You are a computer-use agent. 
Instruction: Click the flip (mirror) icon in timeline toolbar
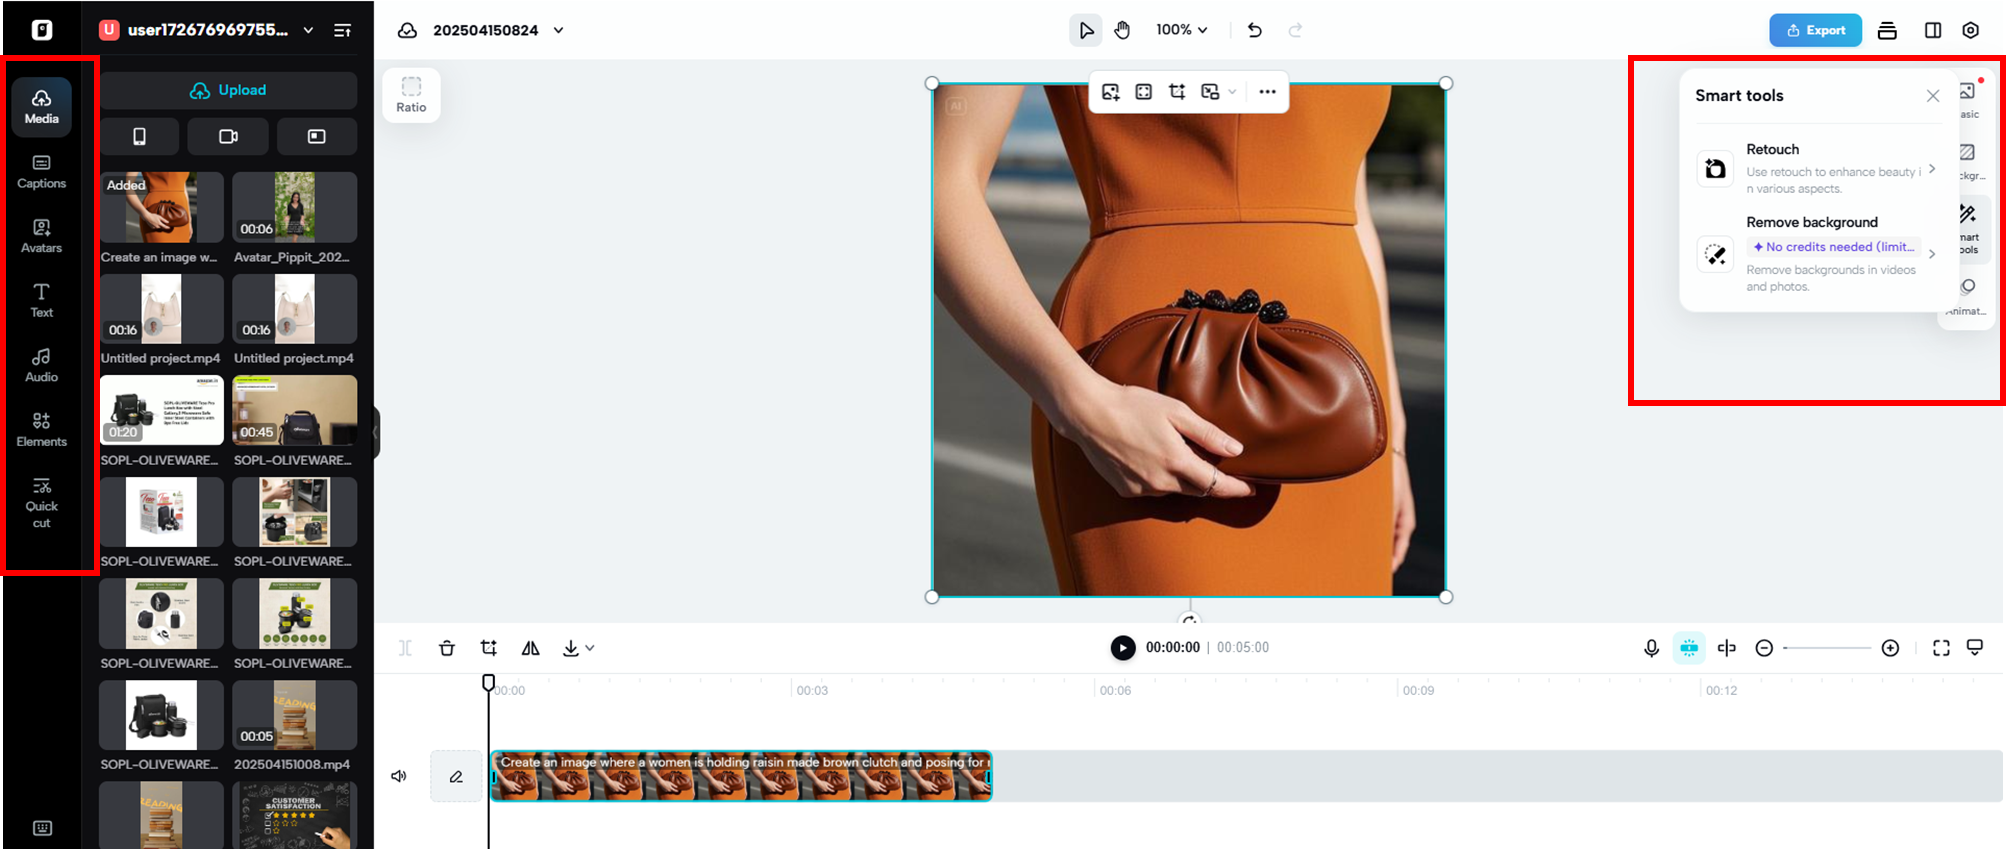tap(531, 648)
